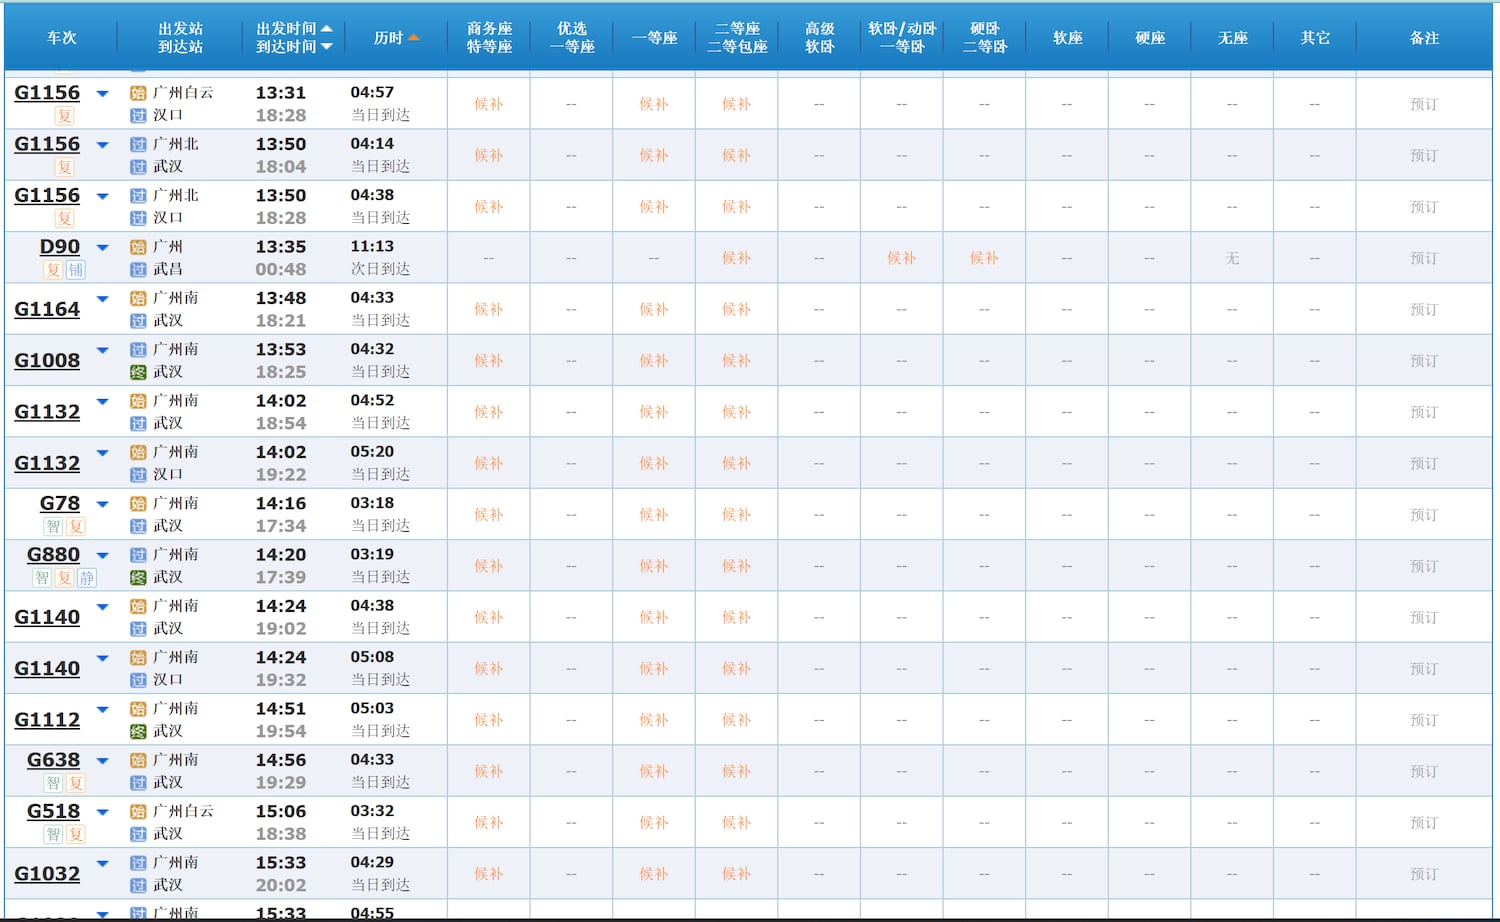Screen dimensions: 1500x922
Task: Sort by 到达时间 arrival time header
Action: tap(294, 46)
